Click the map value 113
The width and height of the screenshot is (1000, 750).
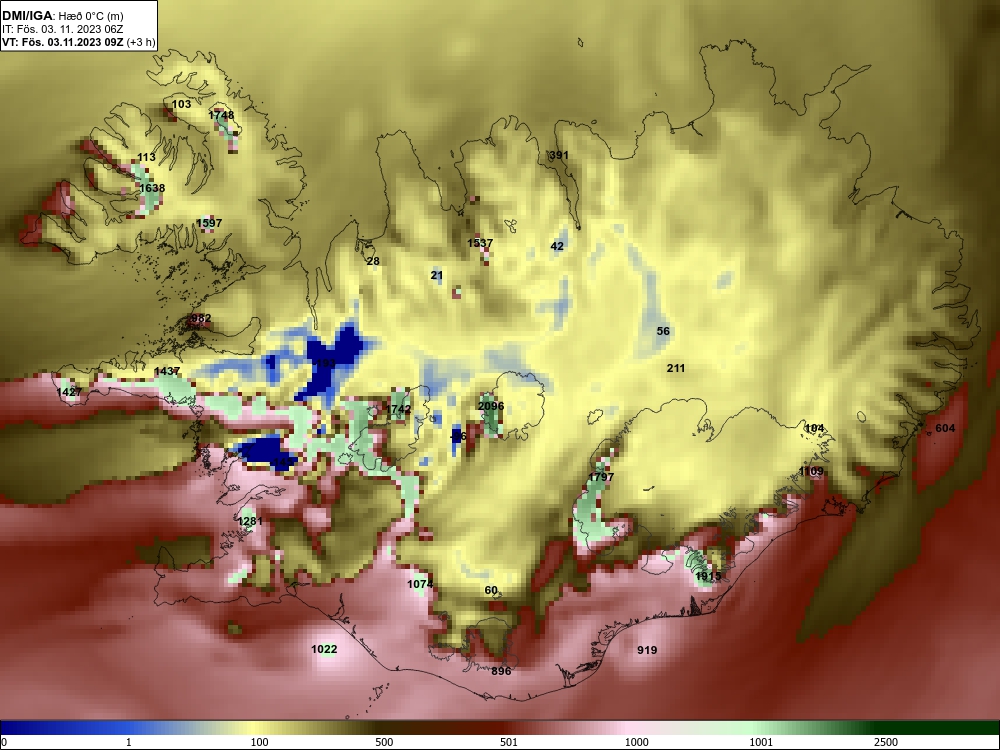(x=146, y=157)
